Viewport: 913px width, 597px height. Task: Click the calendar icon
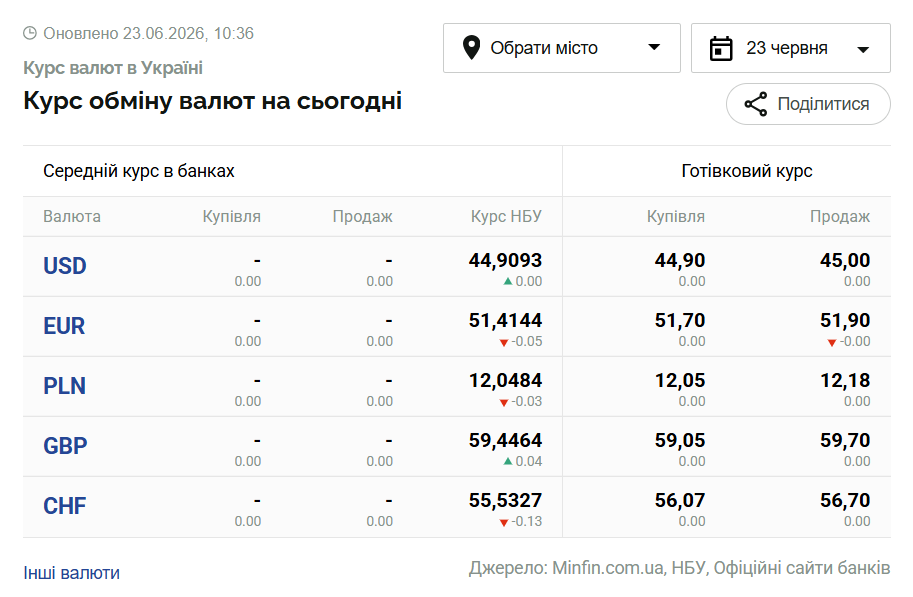(x=721, y=48)
